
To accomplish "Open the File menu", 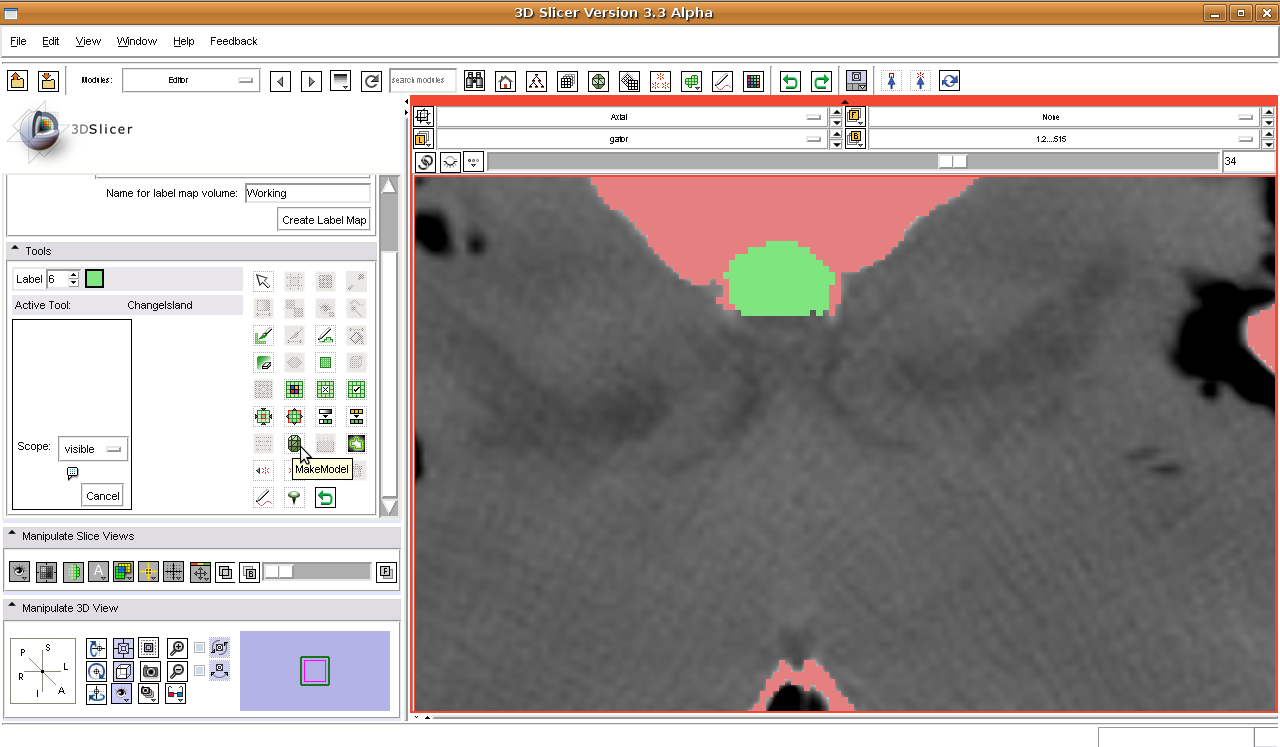I will click(x=18, y=41).
